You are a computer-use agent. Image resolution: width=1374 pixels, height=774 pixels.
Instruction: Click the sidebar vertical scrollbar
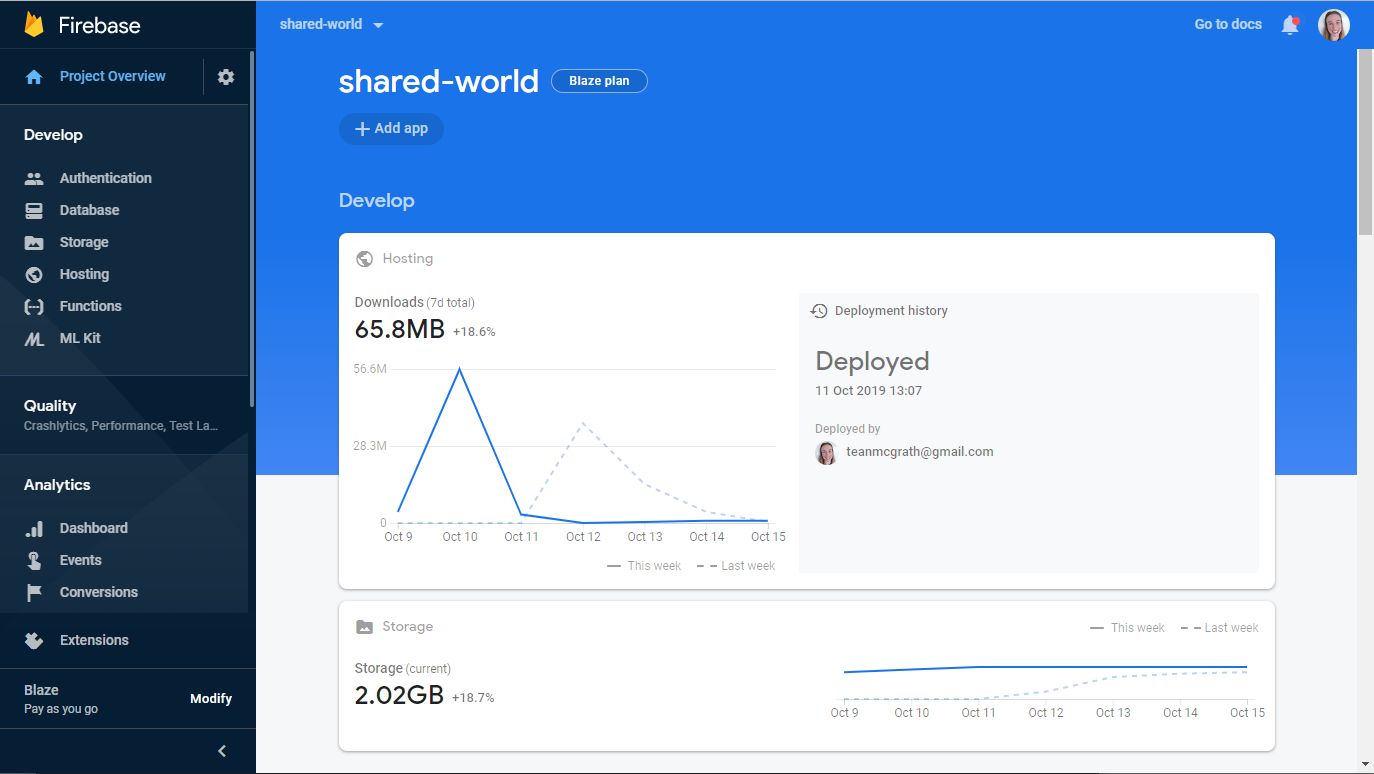point(251,228)
